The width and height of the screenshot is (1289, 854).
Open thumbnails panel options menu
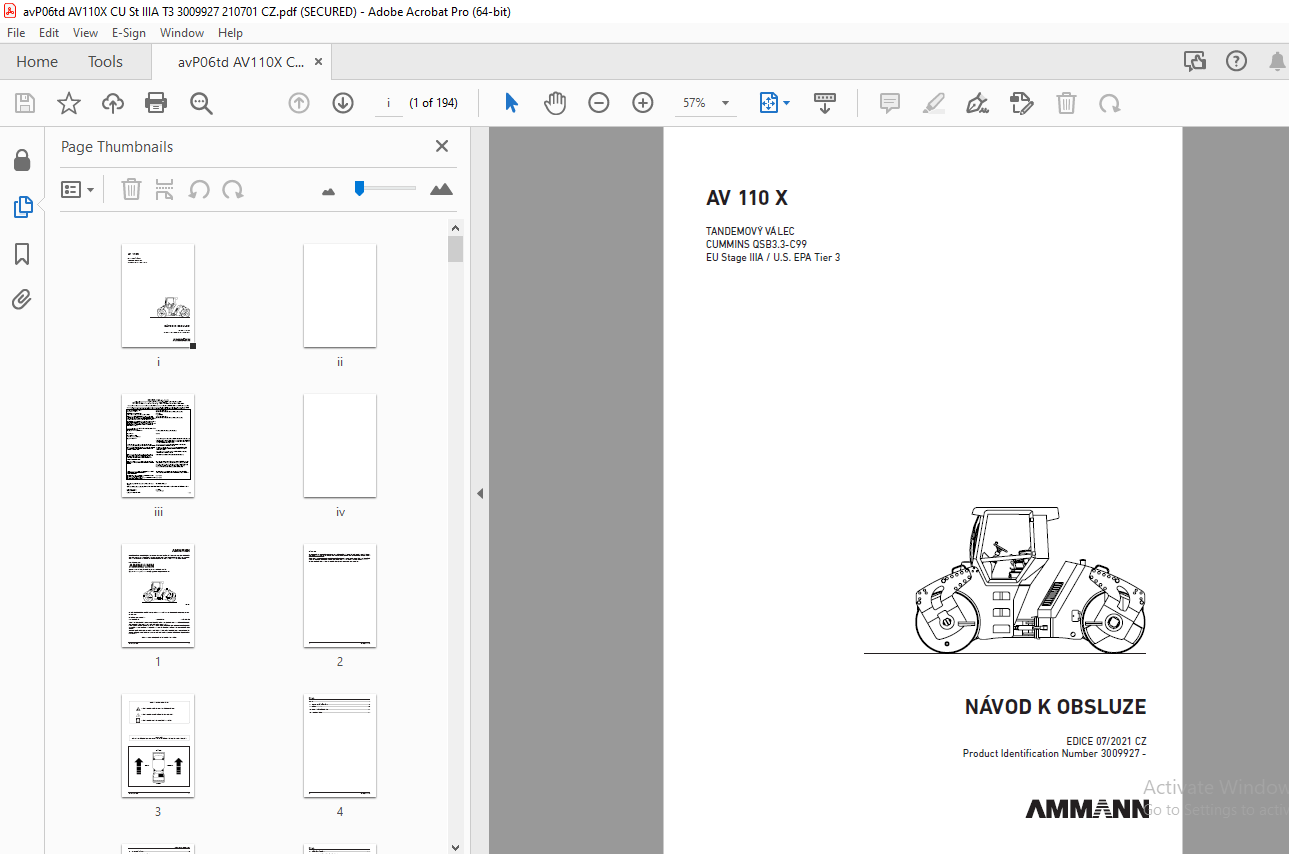point(78,189)
